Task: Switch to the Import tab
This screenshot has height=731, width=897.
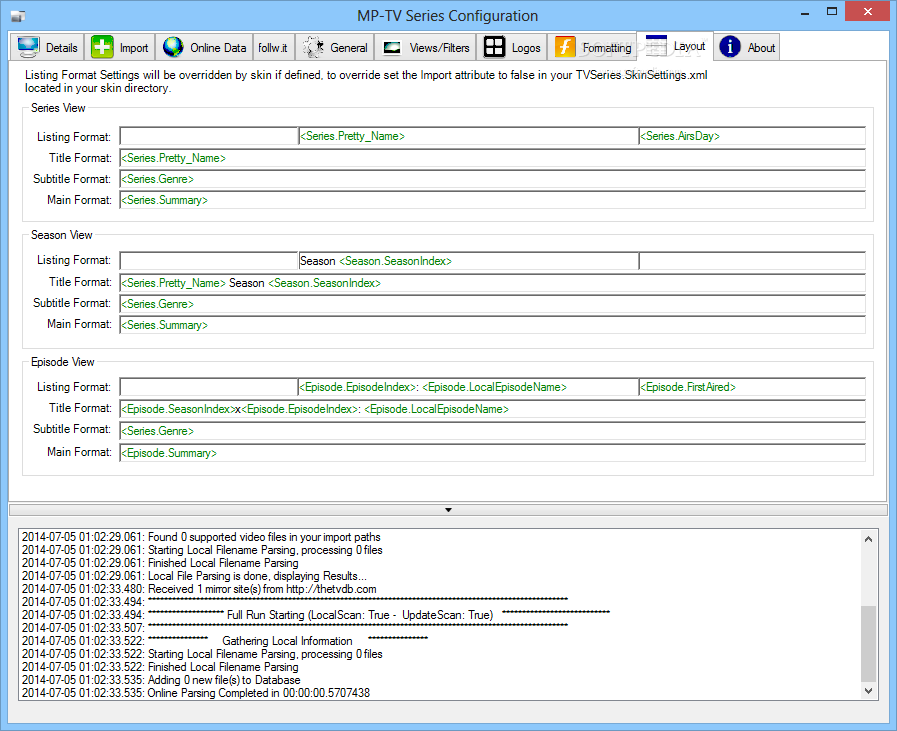Action: click(x=120, y=47)
